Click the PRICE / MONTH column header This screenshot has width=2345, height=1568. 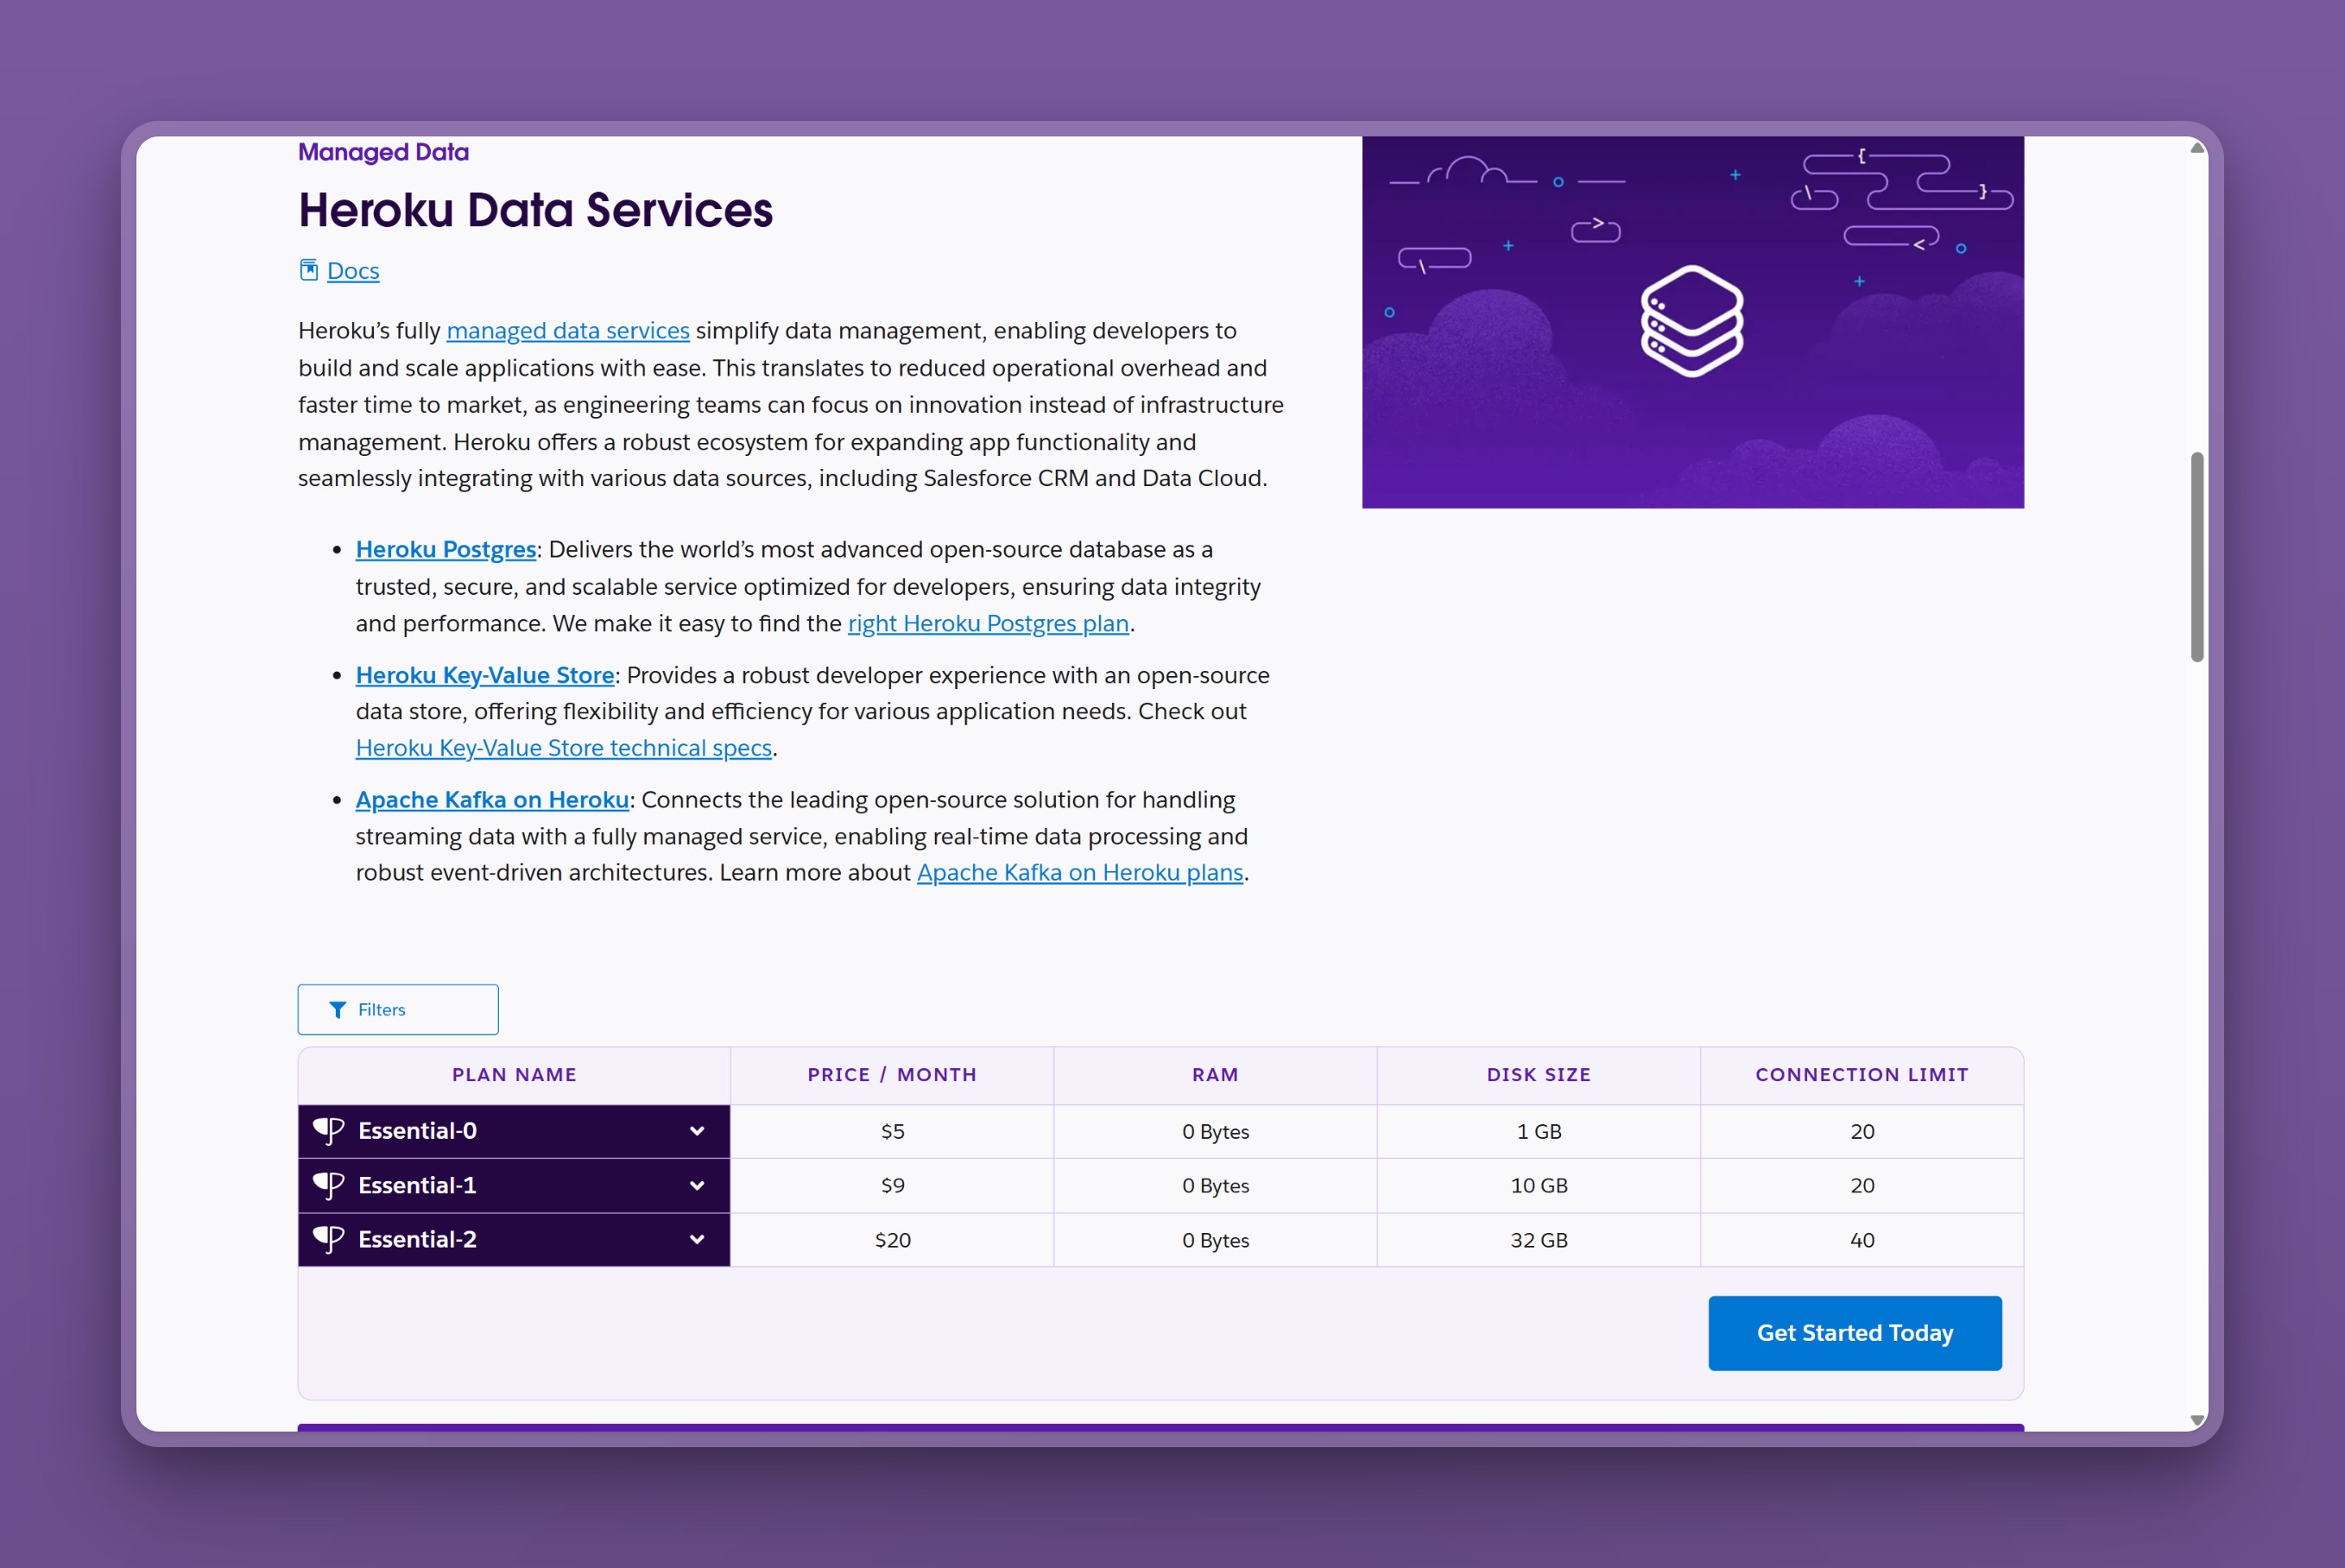point(892,1075)
